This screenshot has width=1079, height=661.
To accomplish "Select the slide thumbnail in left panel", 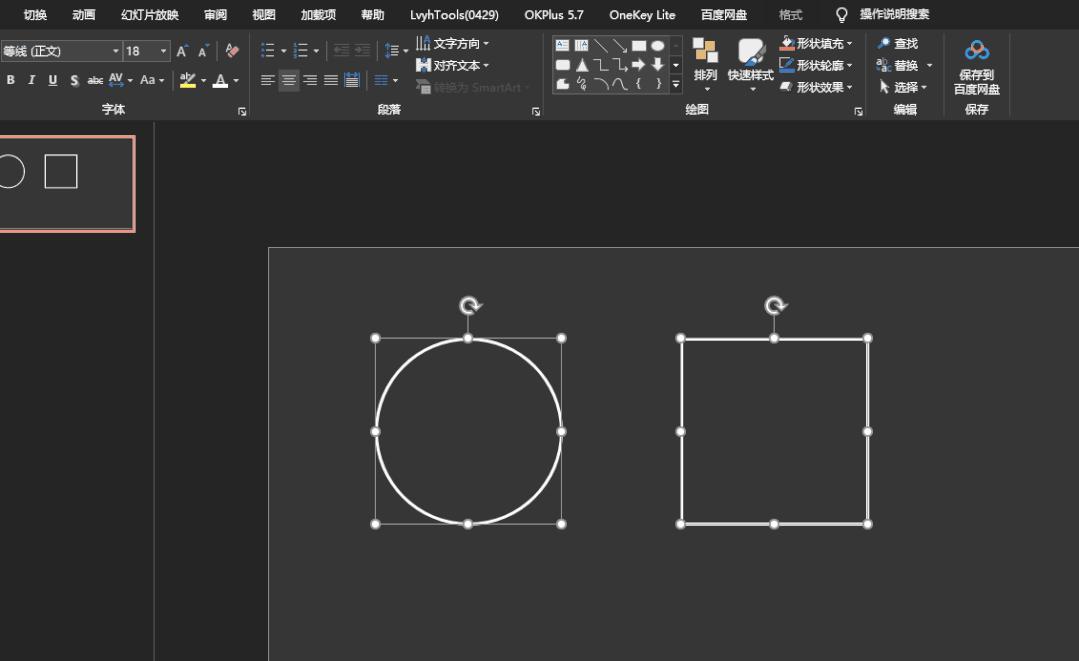I will 66,184.
